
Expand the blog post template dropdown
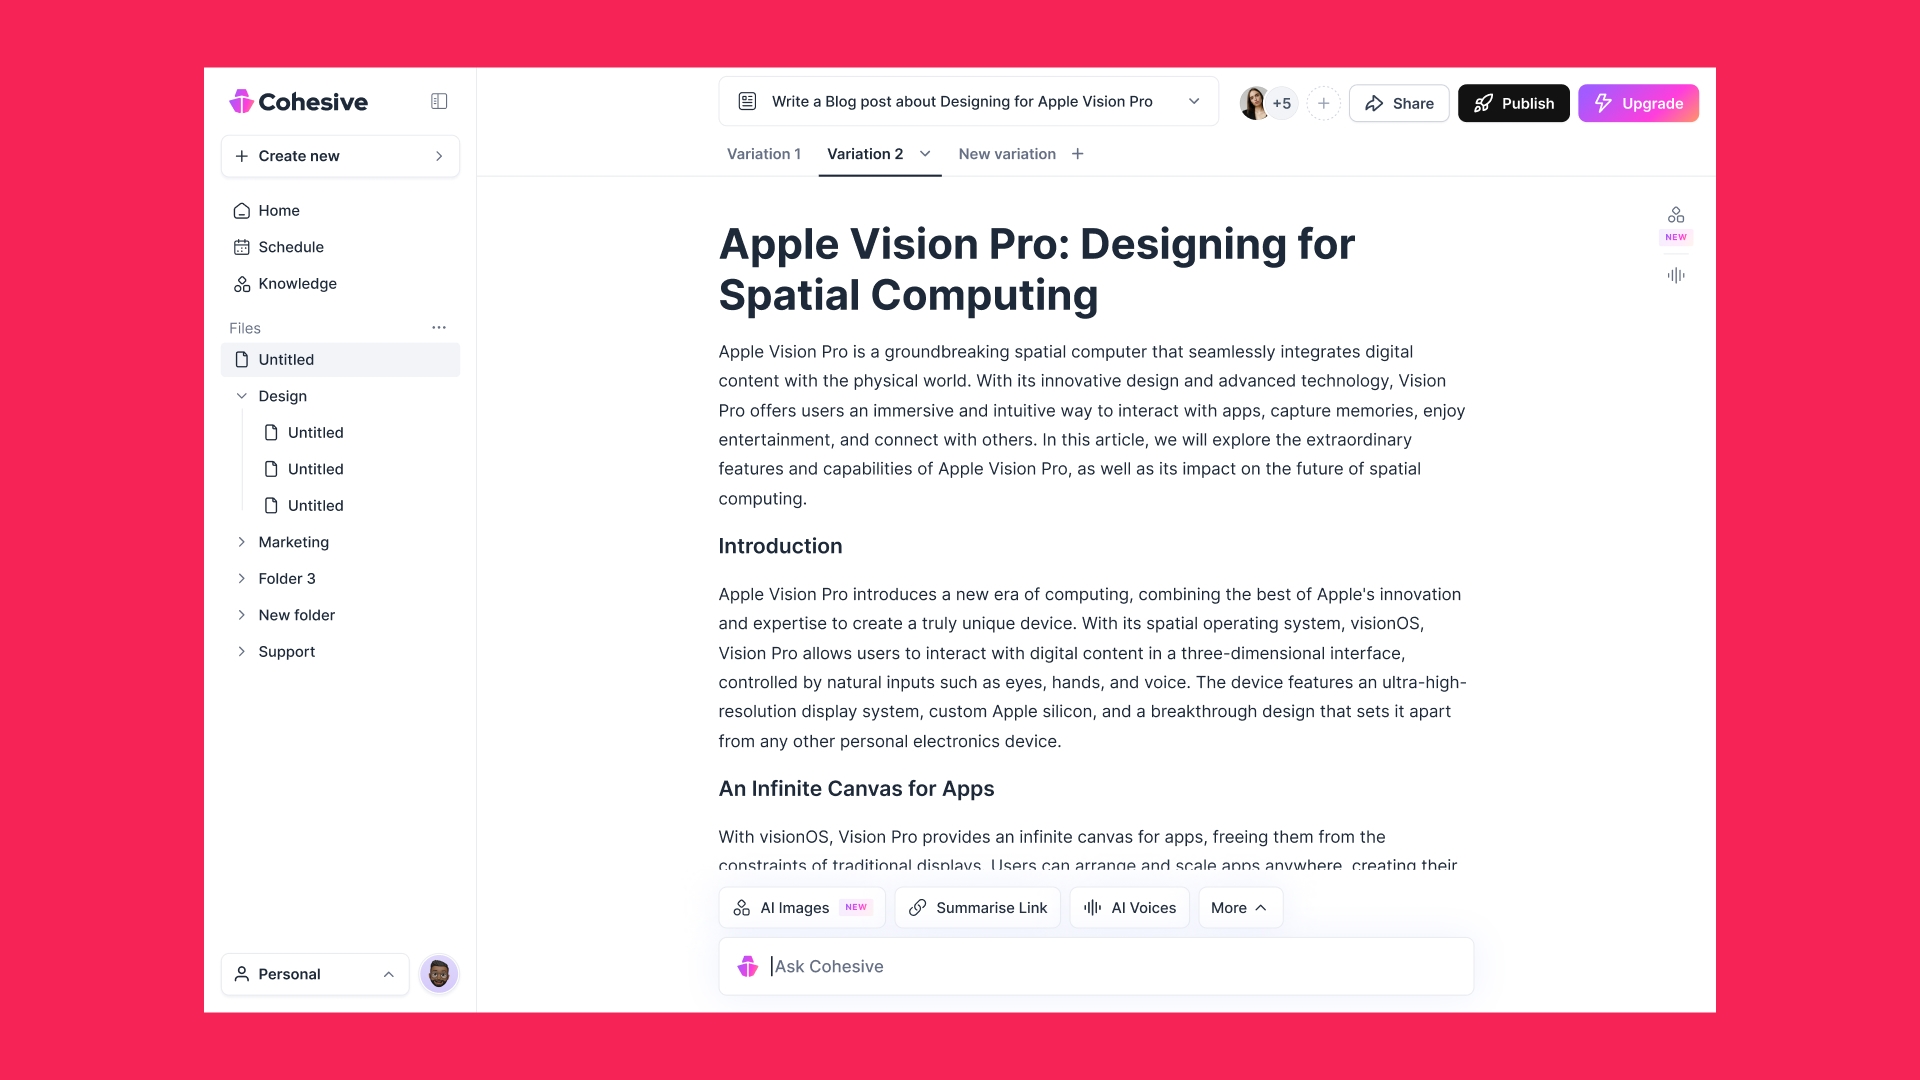[x=1193, y=103]
